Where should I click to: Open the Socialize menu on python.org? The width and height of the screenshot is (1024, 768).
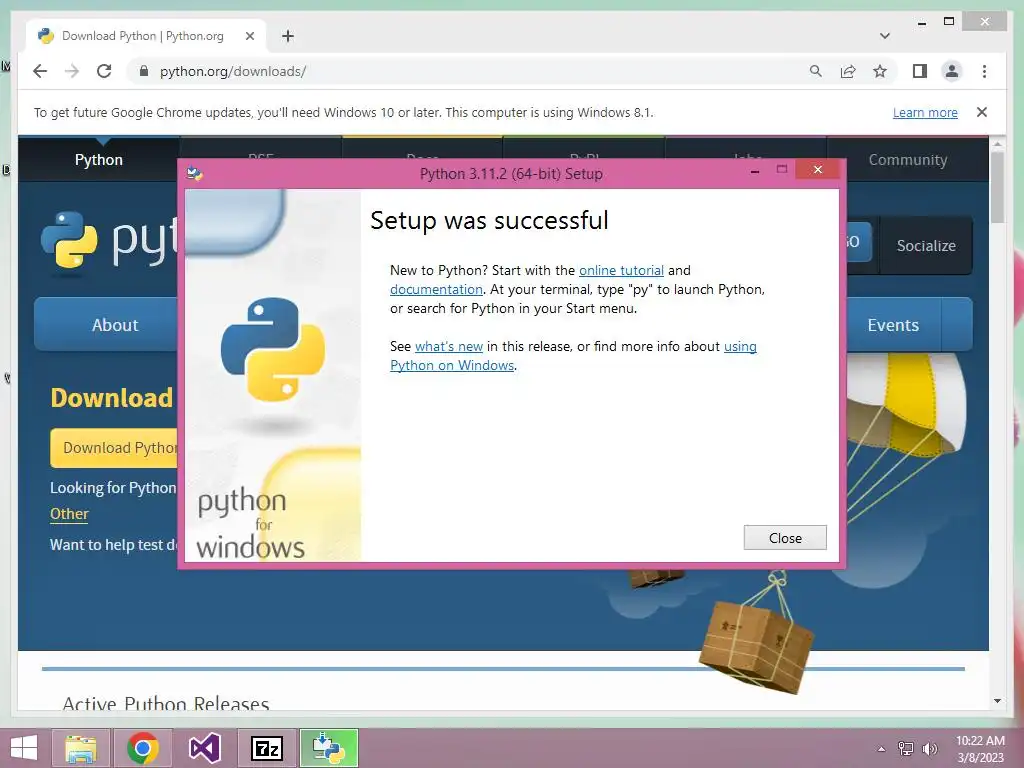[926, 246]
